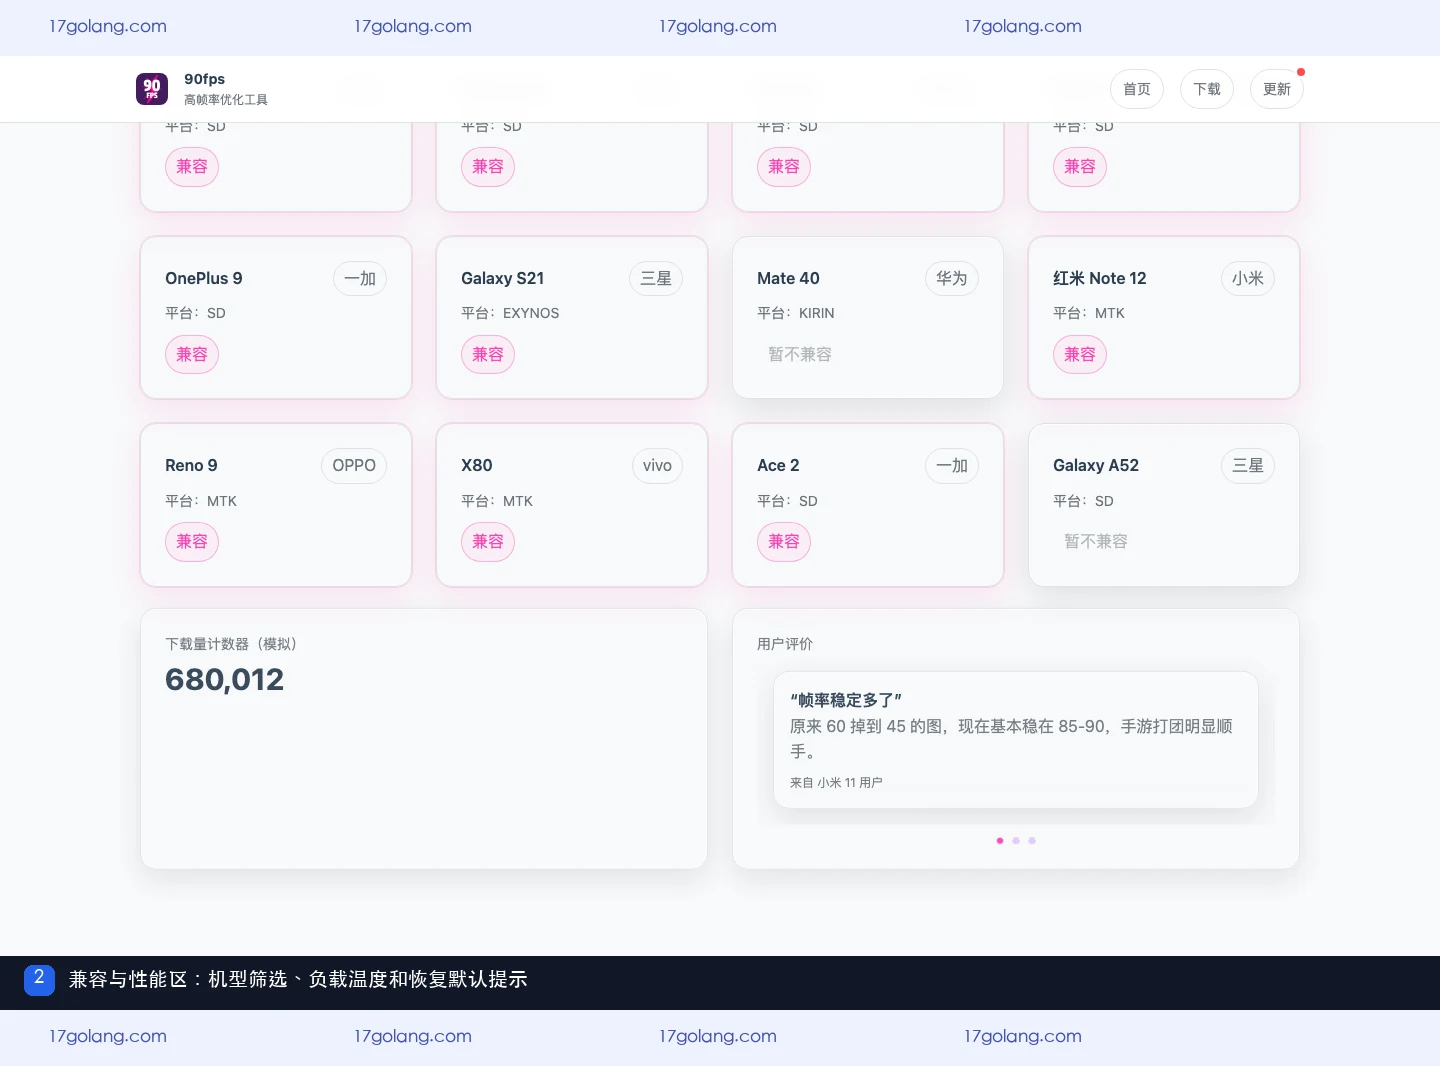Viewport: 1440px width, 1066px height.
Task: Open the 帧率稳定多了 review card
Action: pos(1016,740)
